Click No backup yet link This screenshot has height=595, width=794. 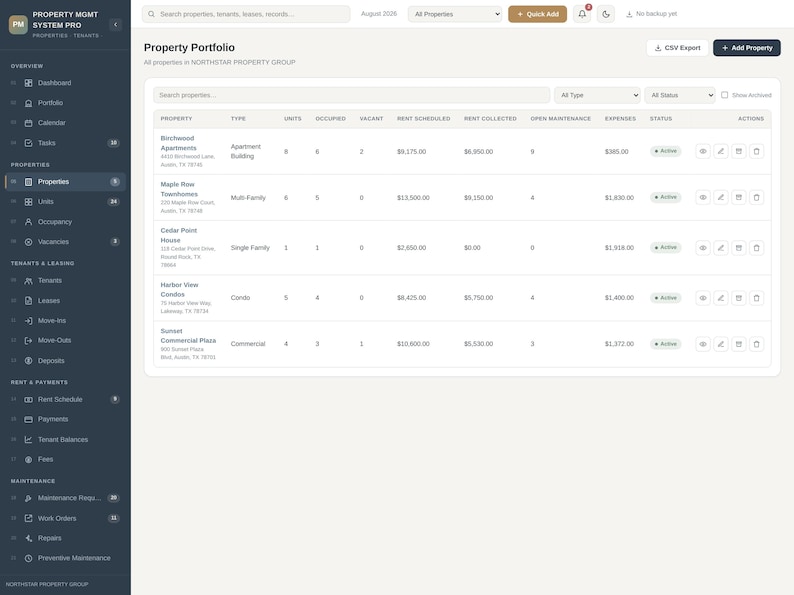651,14
